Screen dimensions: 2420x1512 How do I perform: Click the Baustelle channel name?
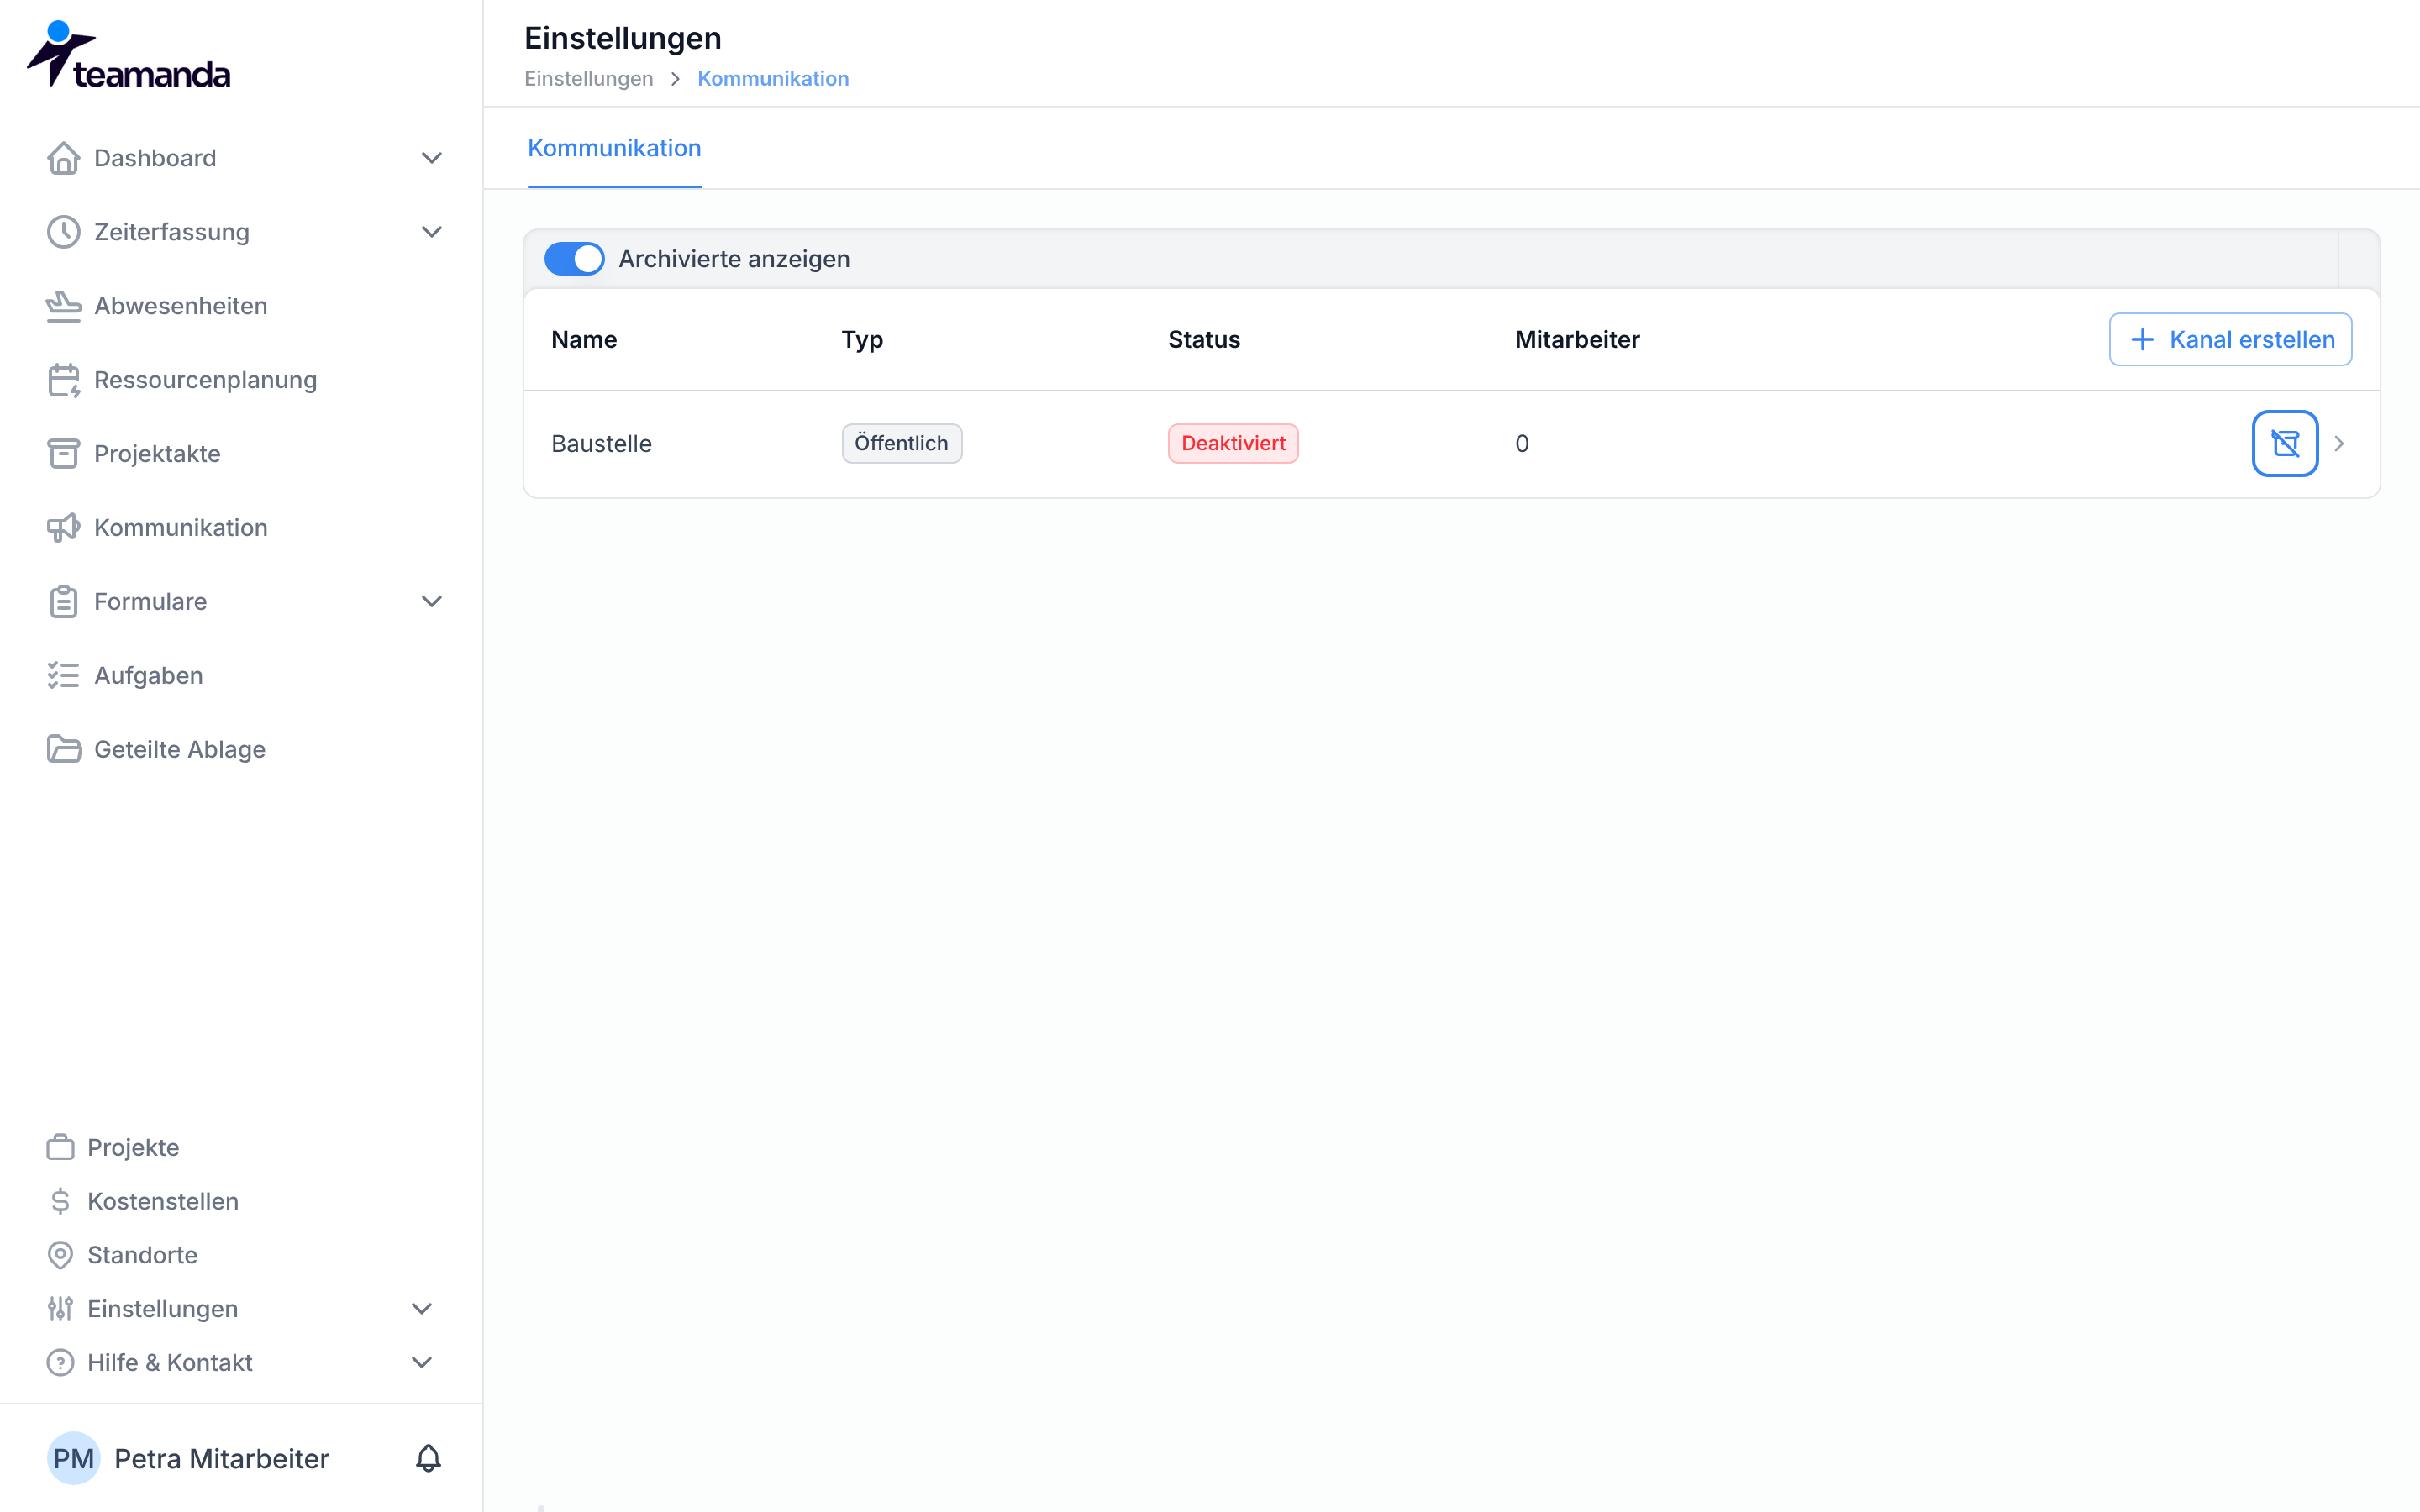tap(601, 444)
